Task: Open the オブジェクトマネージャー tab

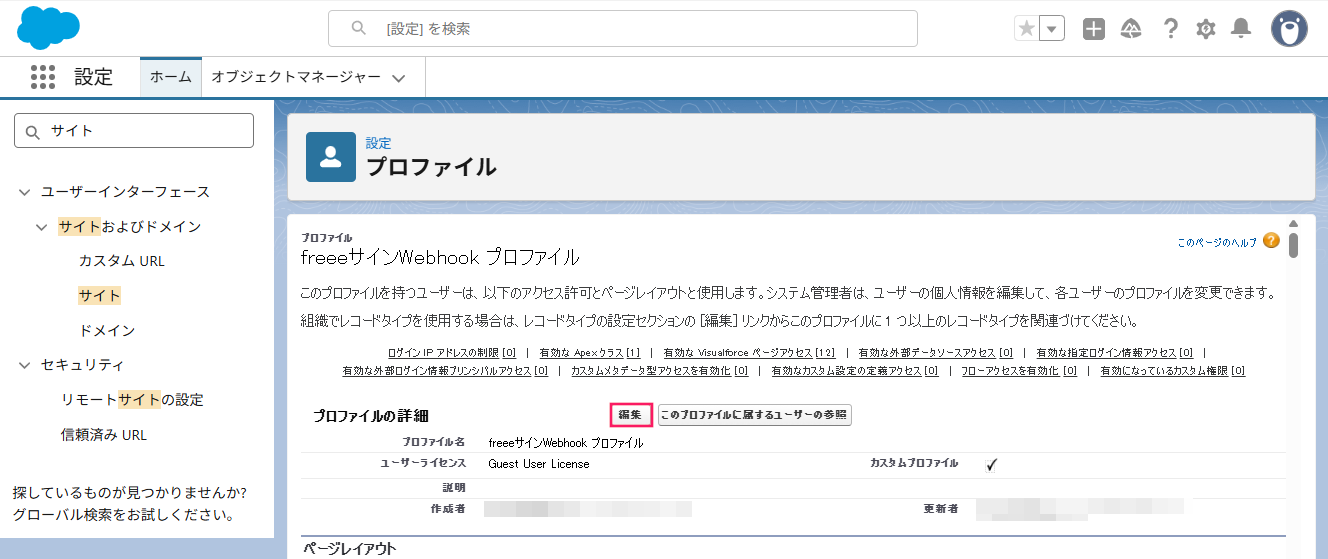Action: coord(296,77)
